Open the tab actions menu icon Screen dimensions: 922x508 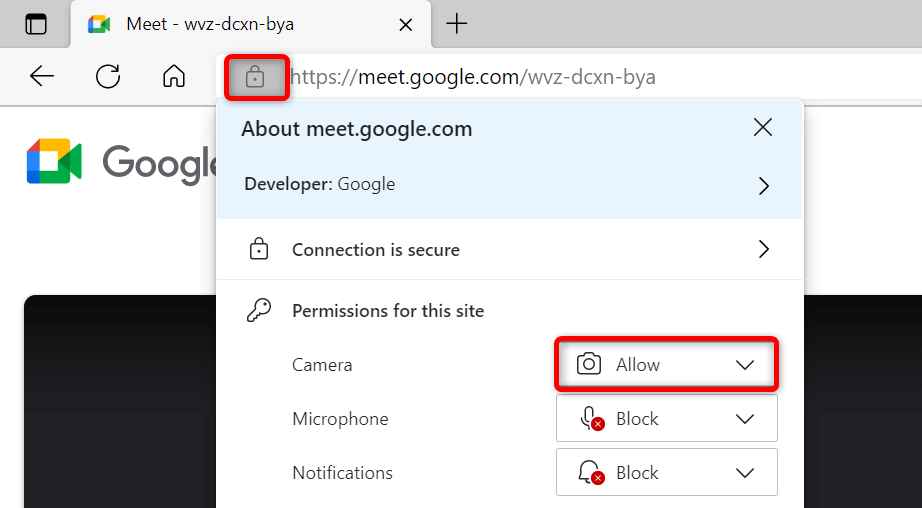pos(36,24)
